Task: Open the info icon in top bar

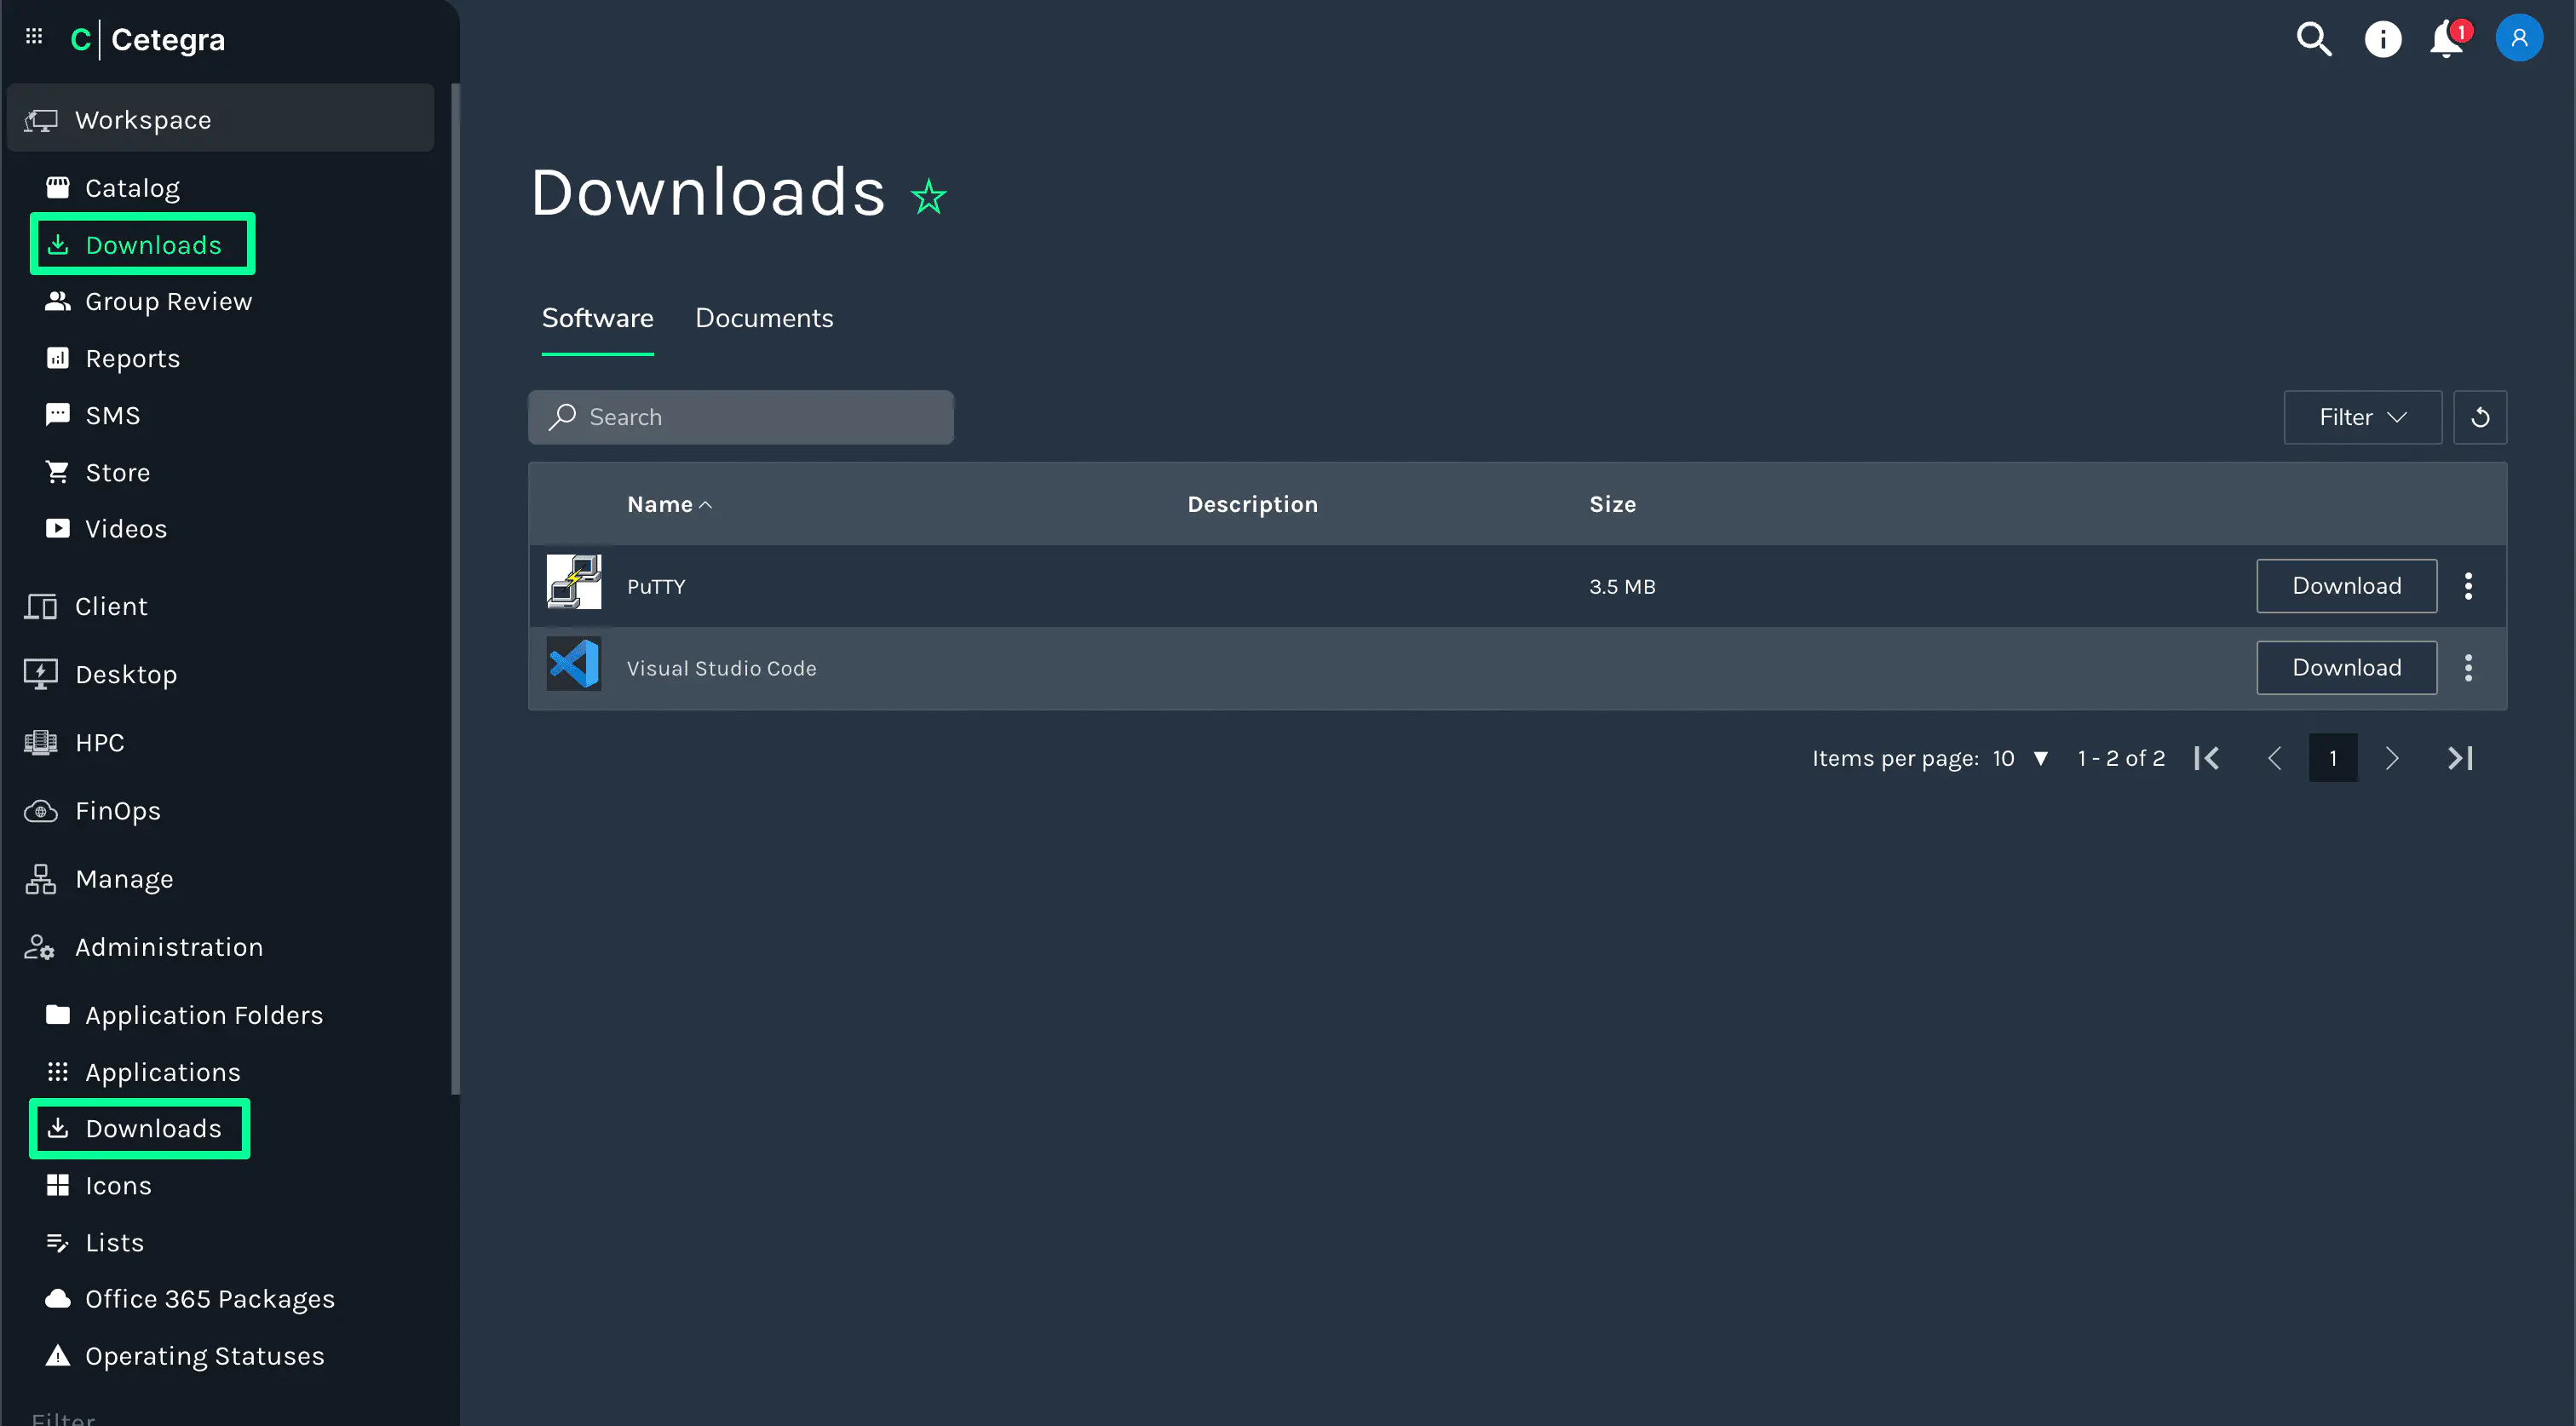Action: 2382,40
